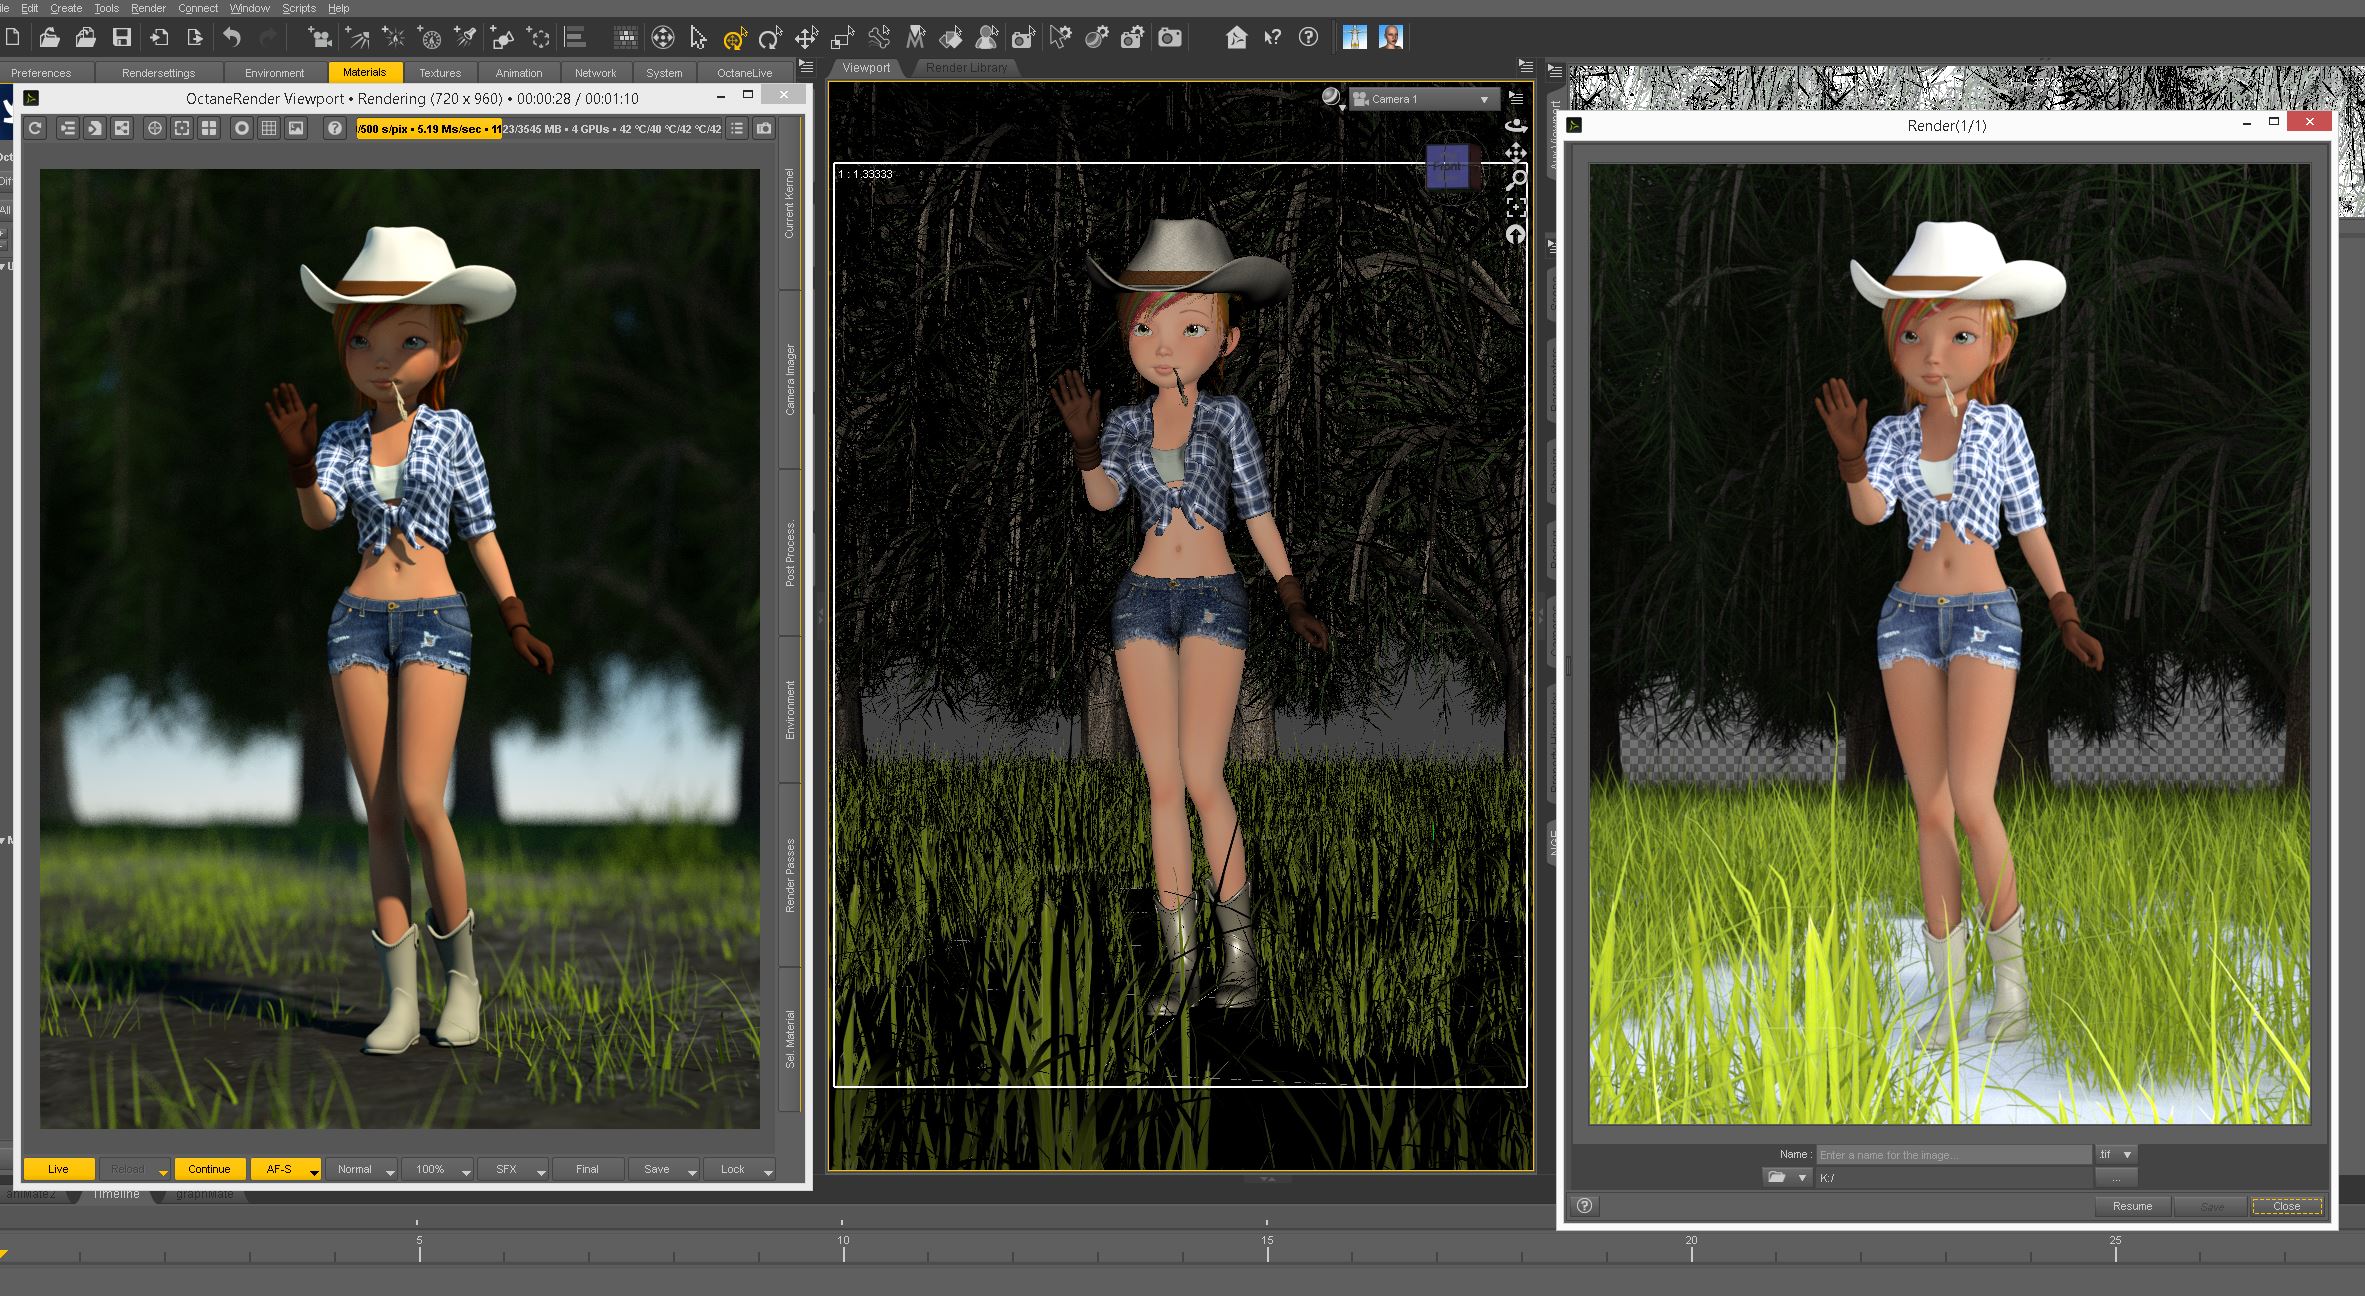The width and height of the screenshot is (2365, 1296).
Task: Select the Universal manipulator tool icon
Action: click(734, 39)
